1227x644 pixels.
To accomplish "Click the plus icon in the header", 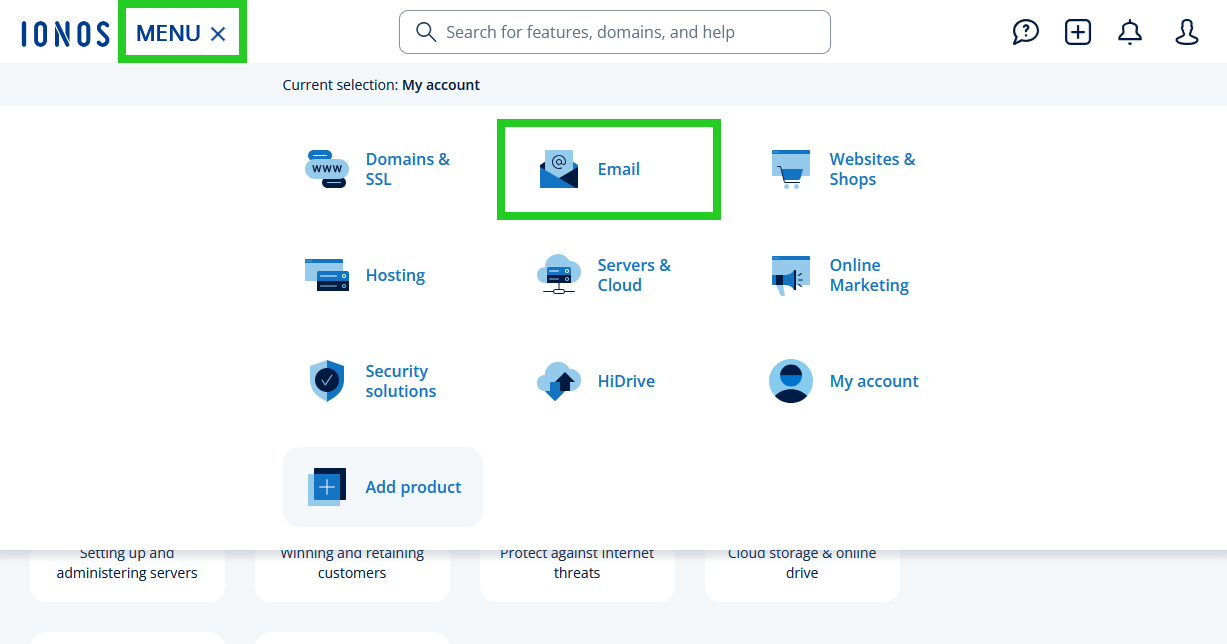I will (1077, 32).
